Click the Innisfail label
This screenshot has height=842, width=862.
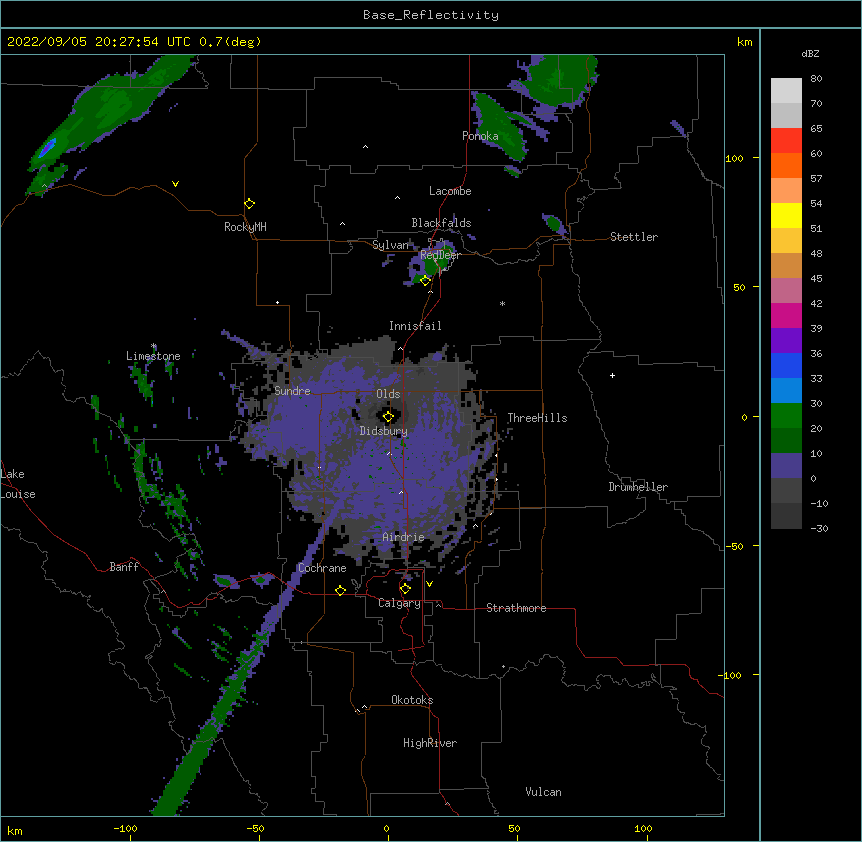pos(415,326)
